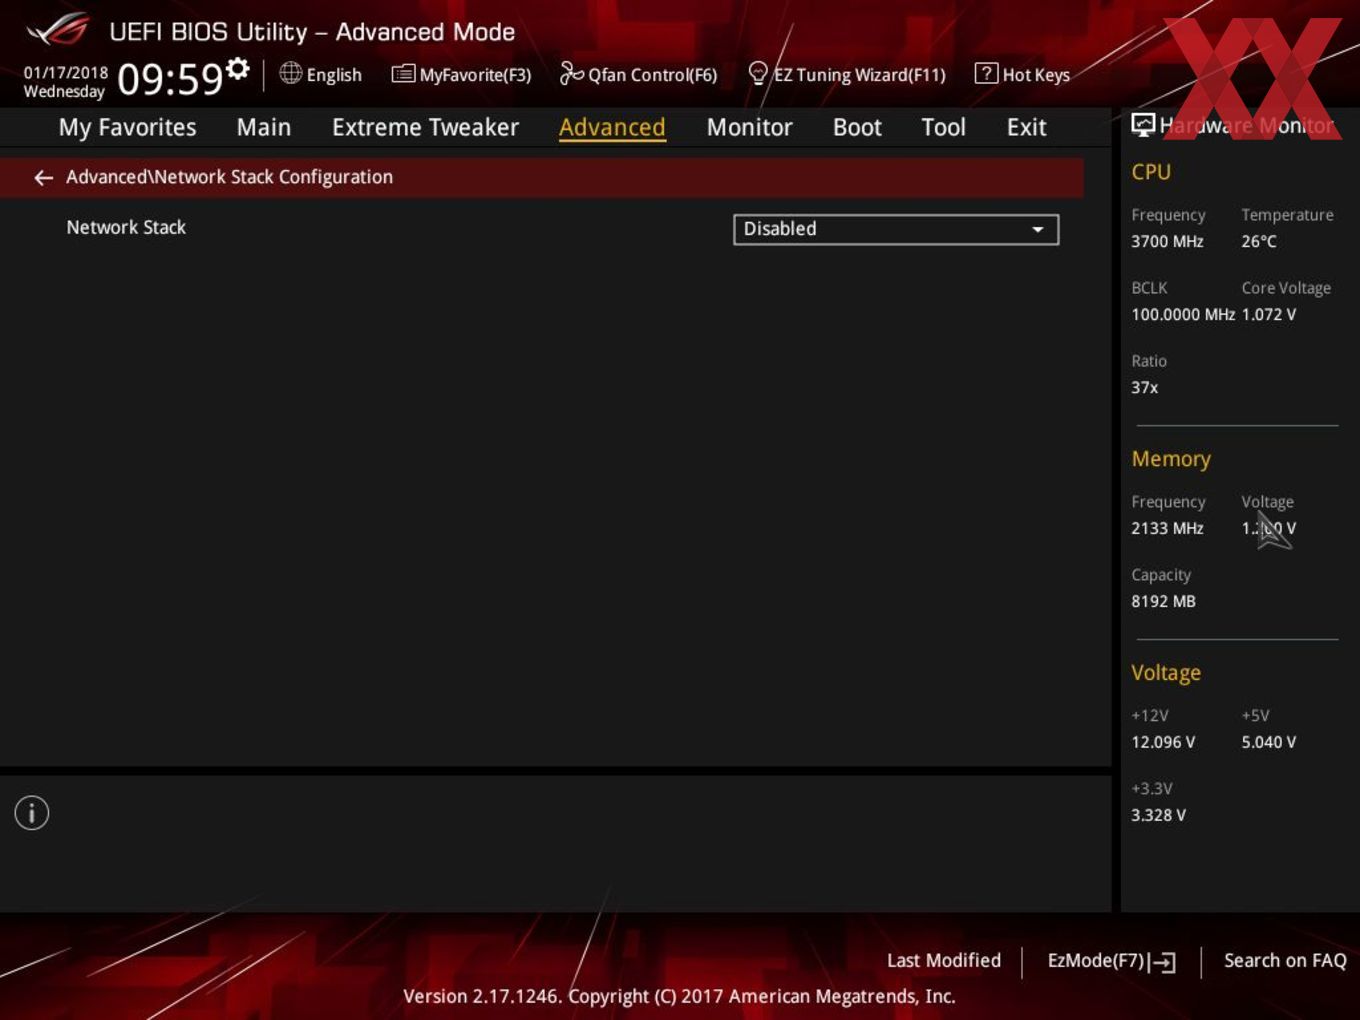This screenshot has width=1360, height=1020.
Task: Click the 01/17/2018 date
Action: 66,72
